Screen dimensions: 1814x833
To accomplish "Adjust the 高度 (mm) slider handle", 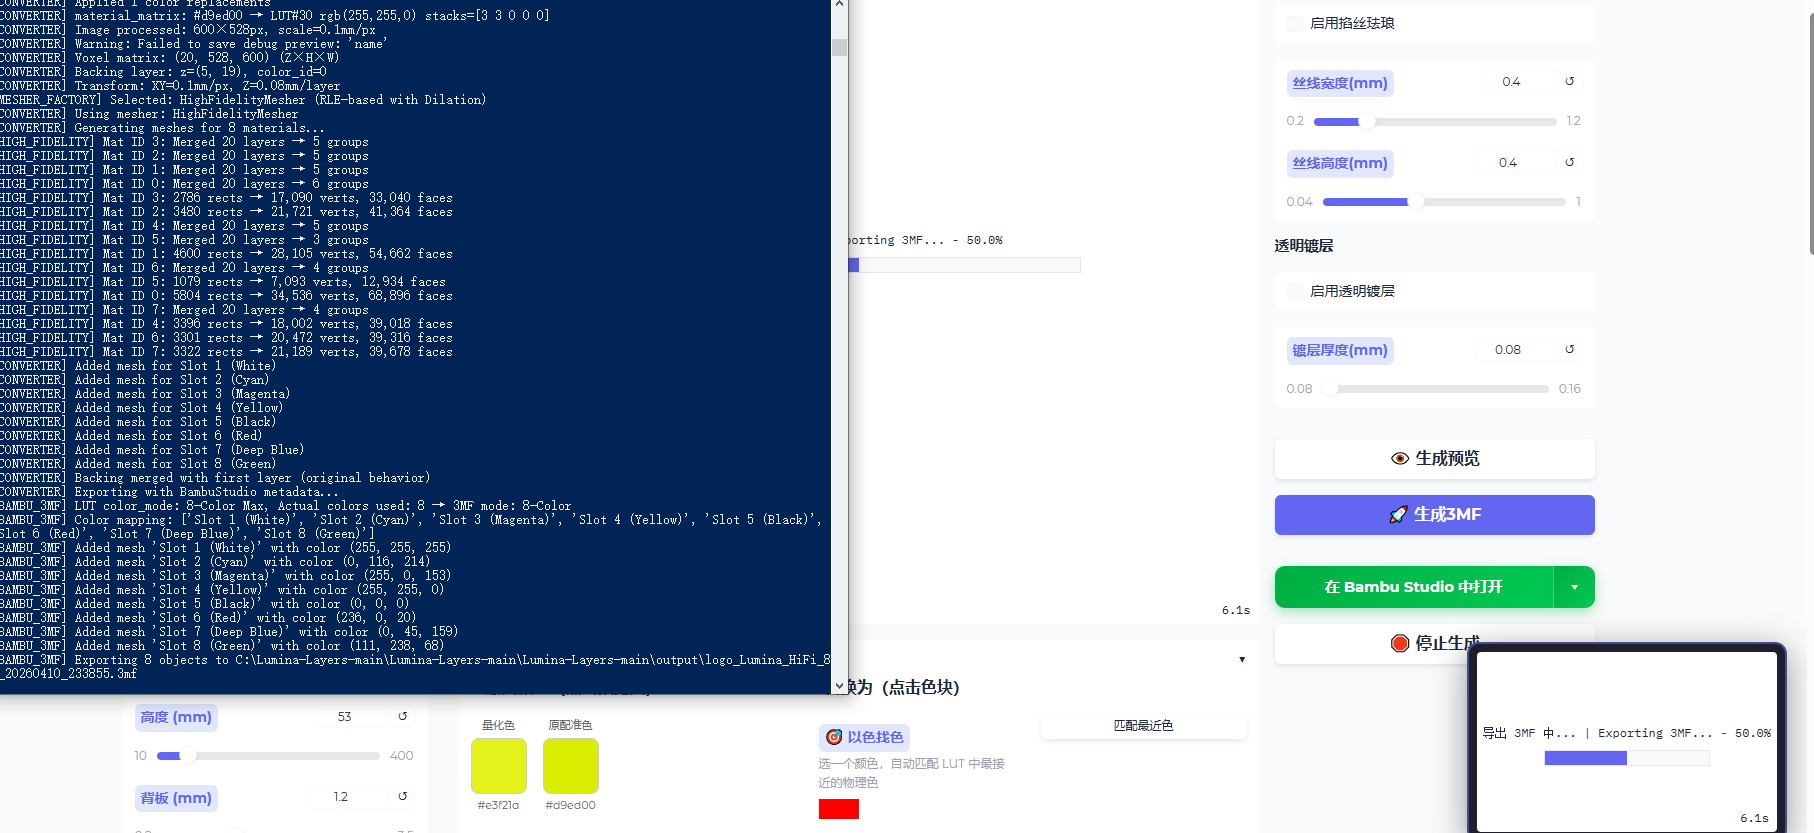I will click(188, 756).
